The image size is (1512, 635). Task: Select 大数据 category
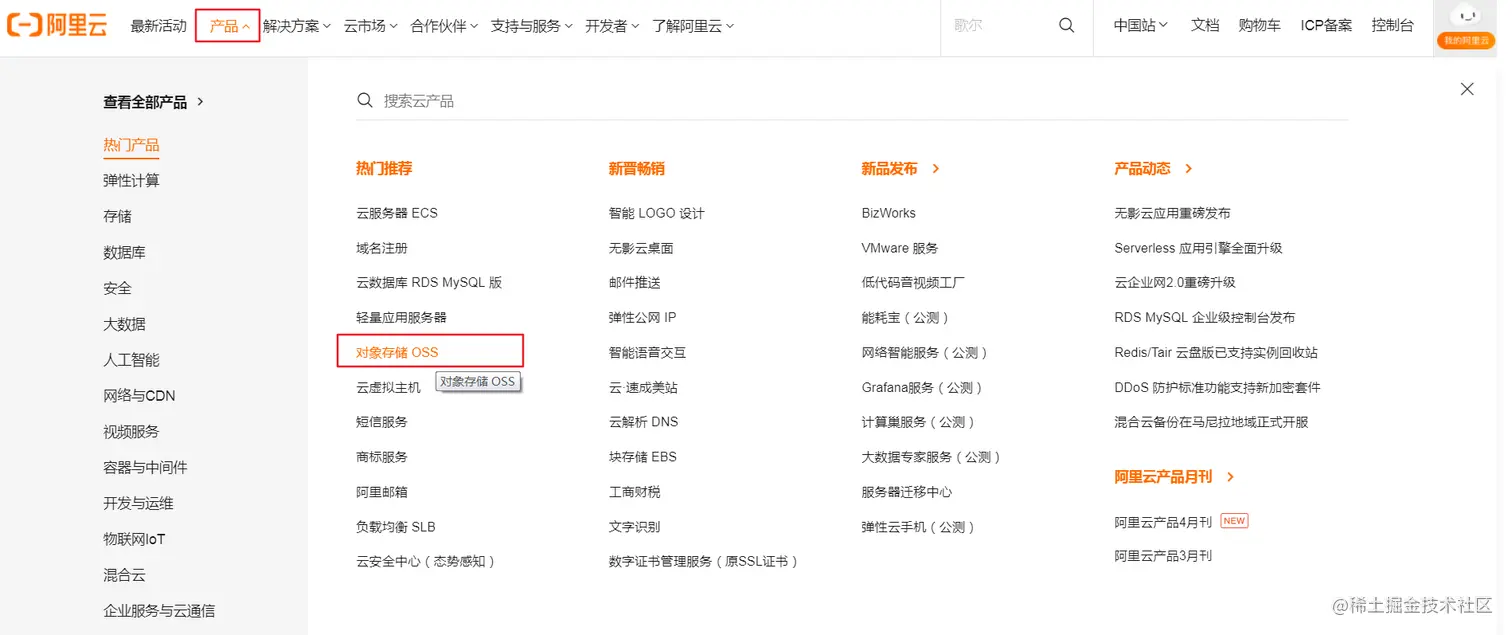pyautogui.click(x=124, y=325)
